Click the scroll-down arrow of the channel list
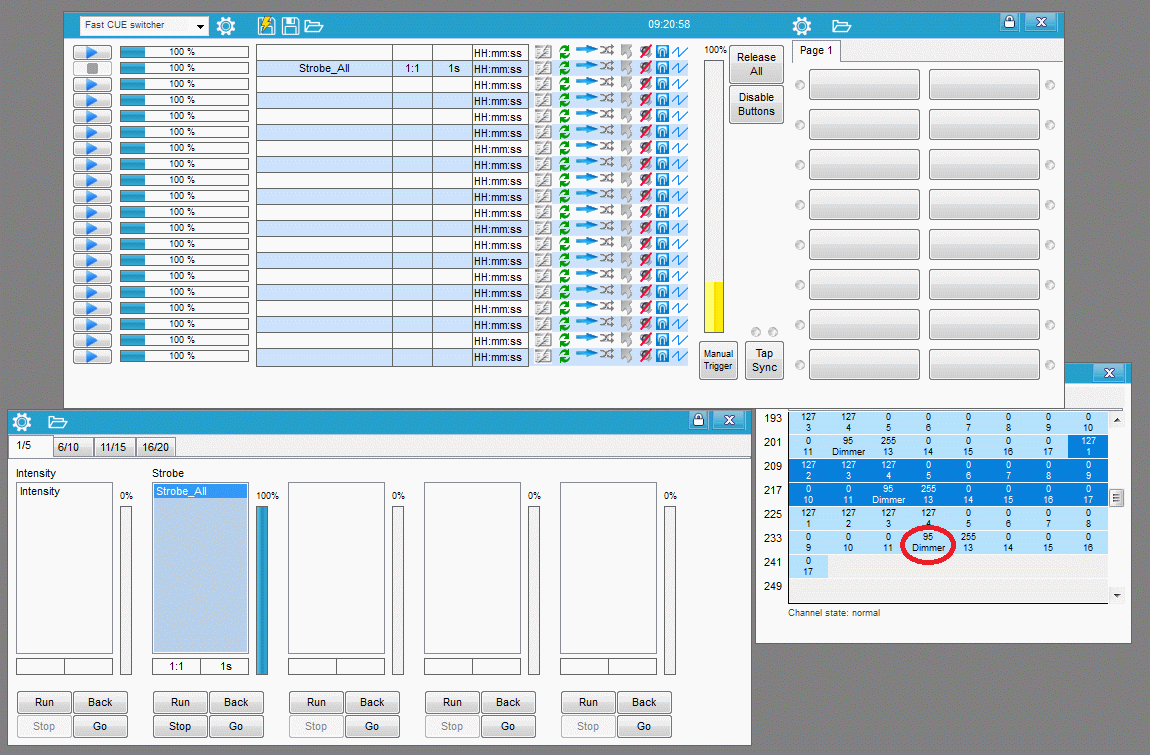Screen dimensions: 1150x755 coord(1117,595)
